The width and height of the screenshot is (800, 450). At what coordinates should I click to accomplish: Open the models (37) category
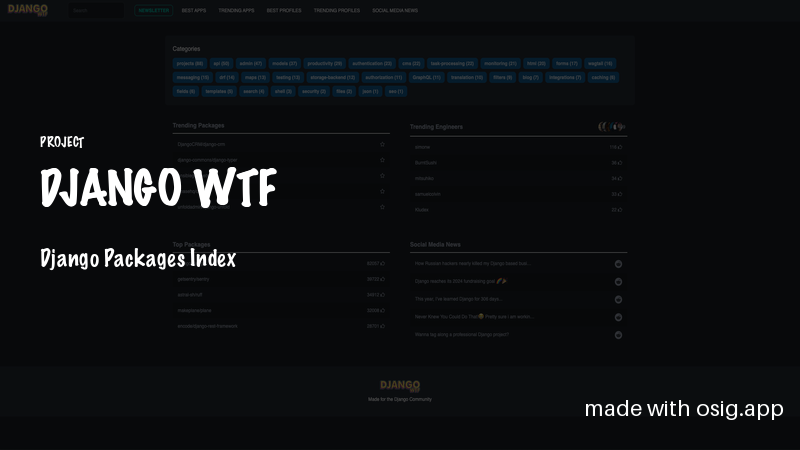(285, 64)
